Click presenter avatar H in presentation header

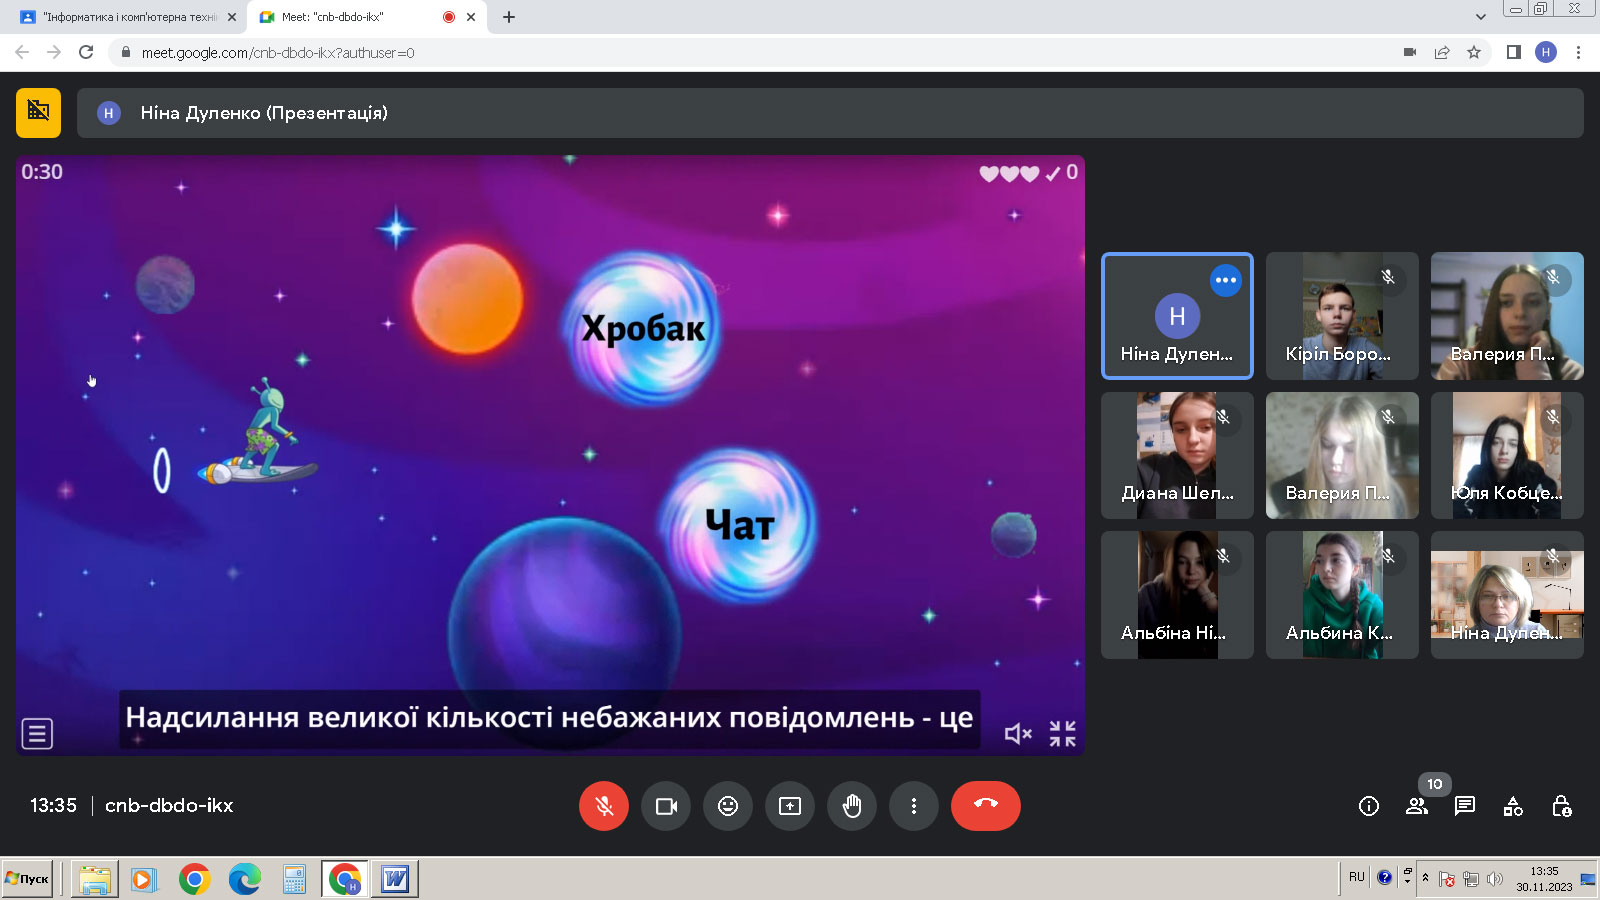[109, 113]
